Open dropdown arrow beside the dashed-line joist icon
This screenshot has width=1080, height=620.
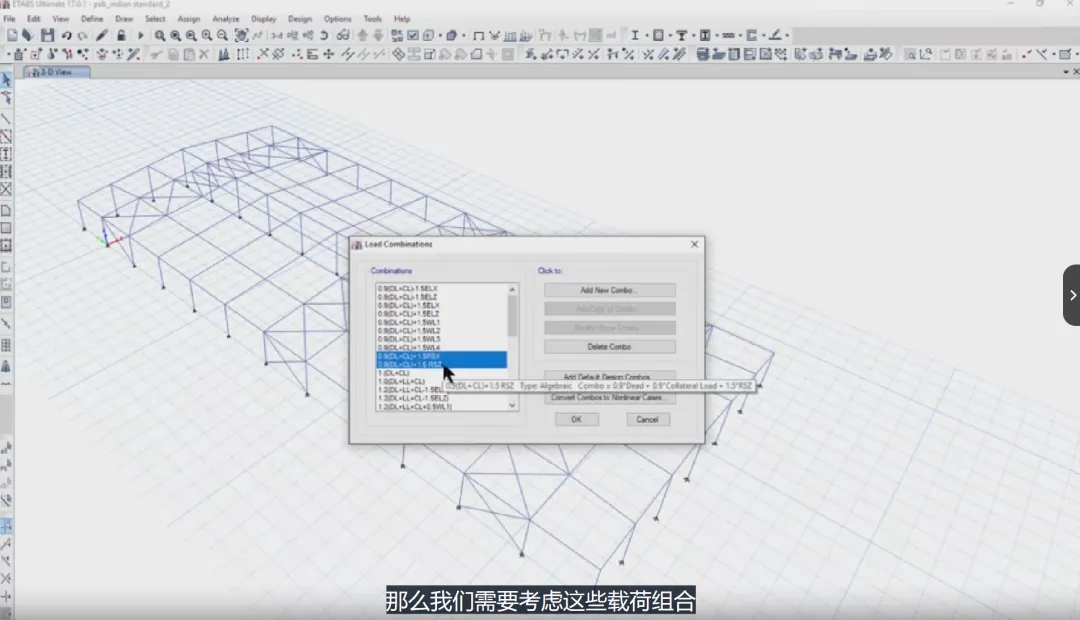click(x=740, y=35)
